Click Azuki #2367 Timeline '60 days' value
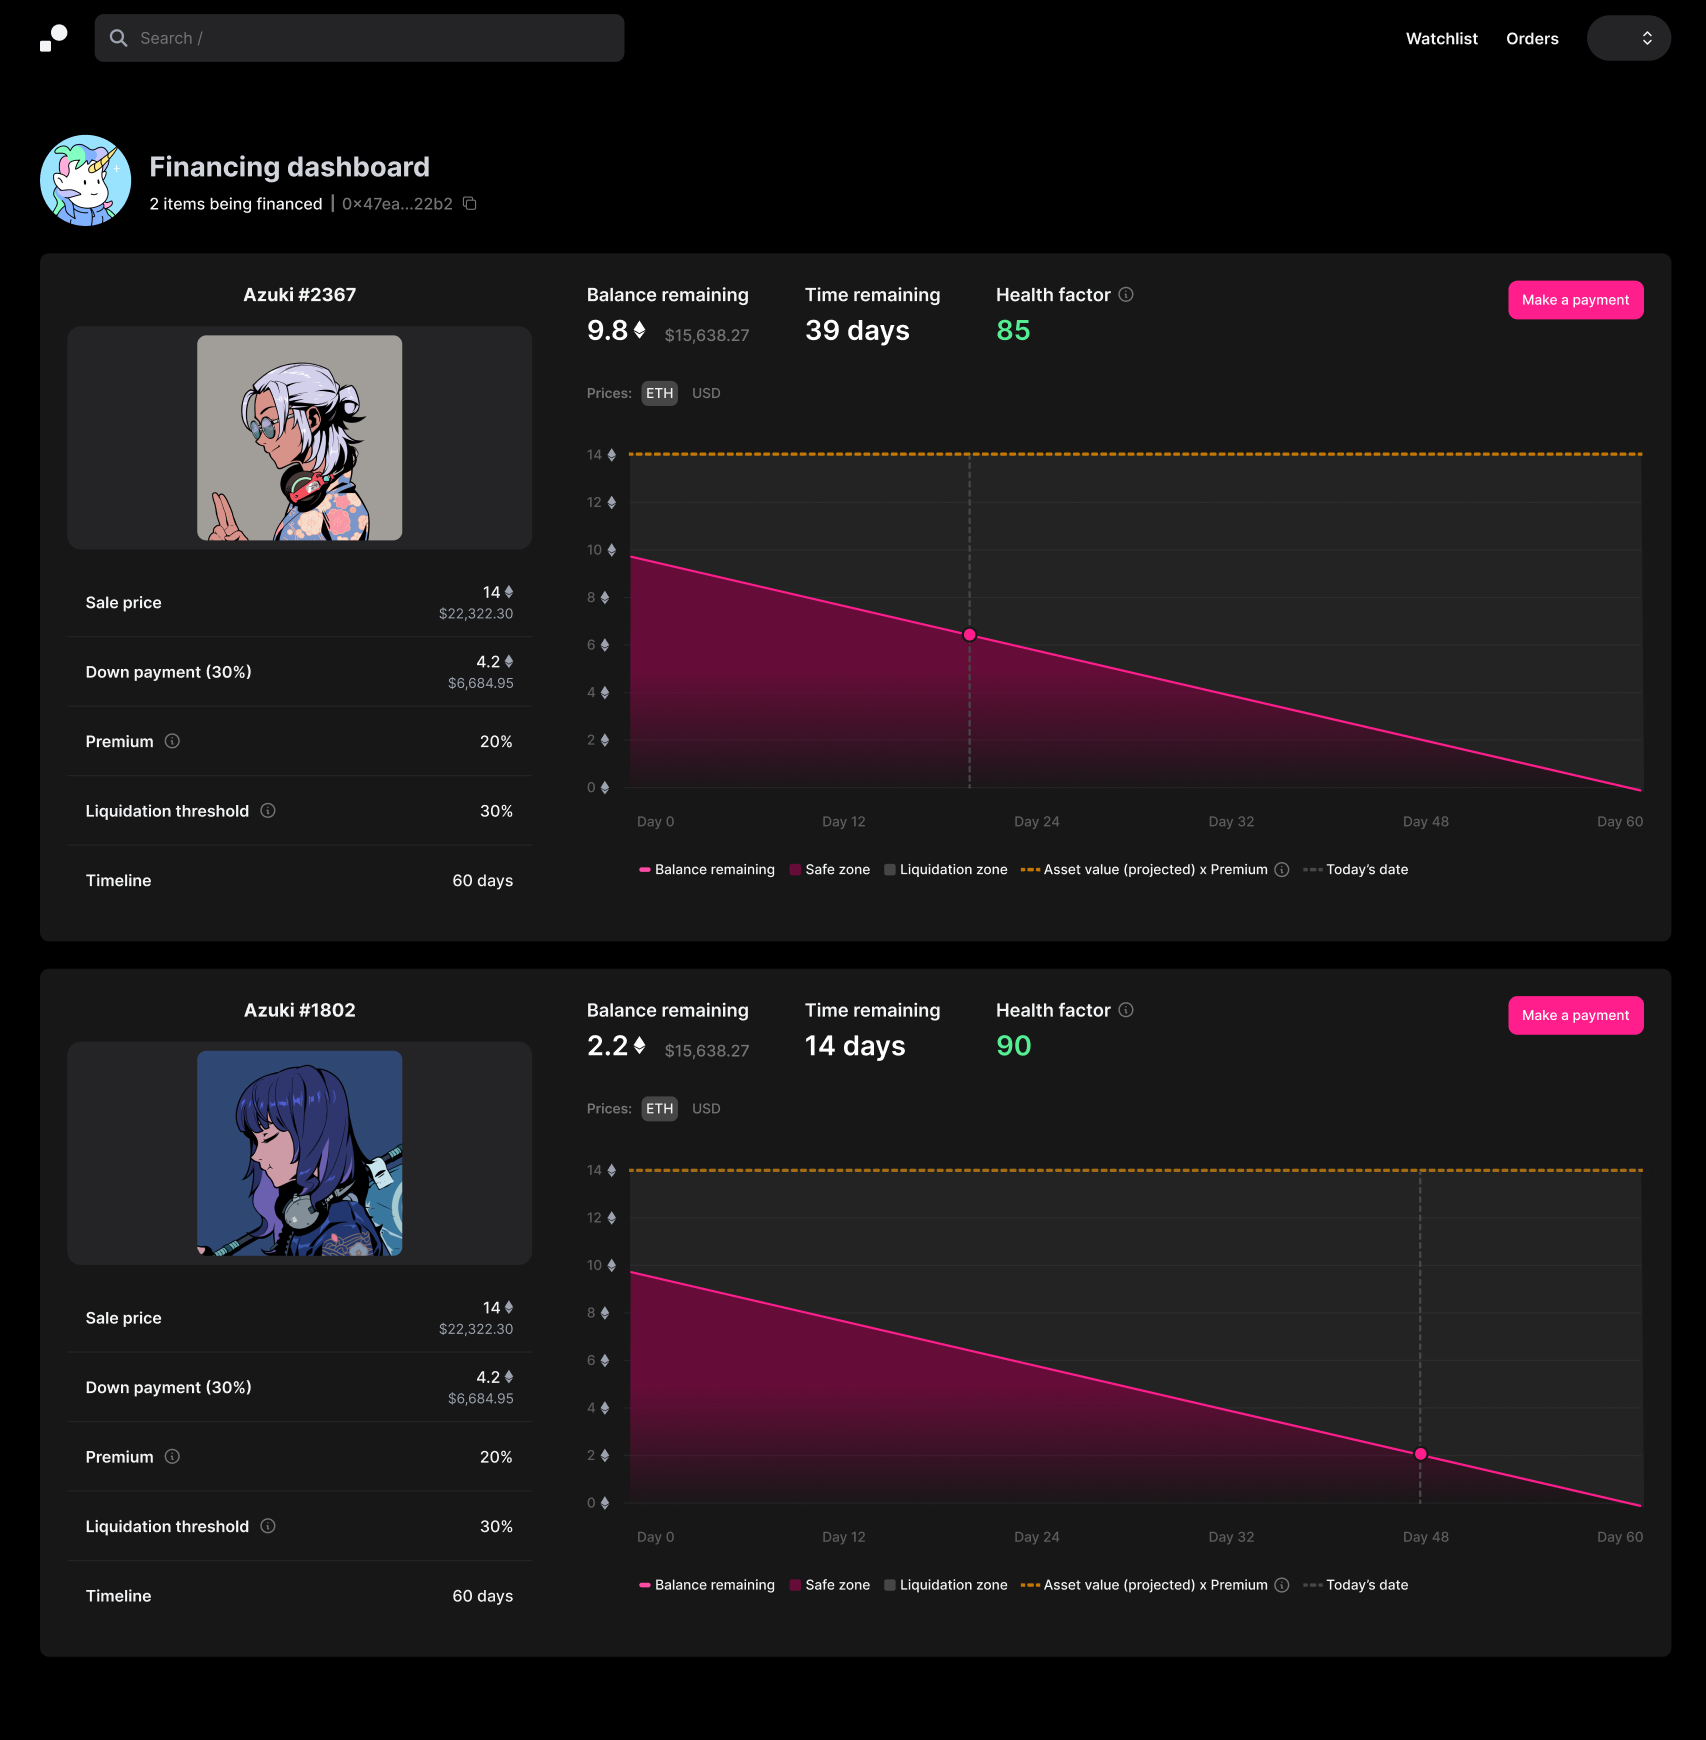 (482, 881)
